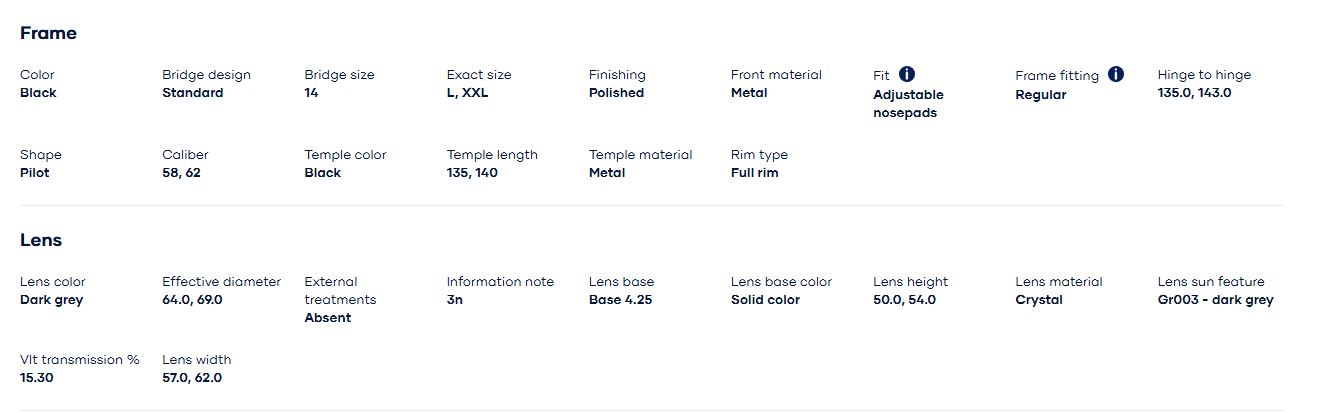Click the Solid color lens base color
Screen dimensions: 1318x413
click(765, 300)
